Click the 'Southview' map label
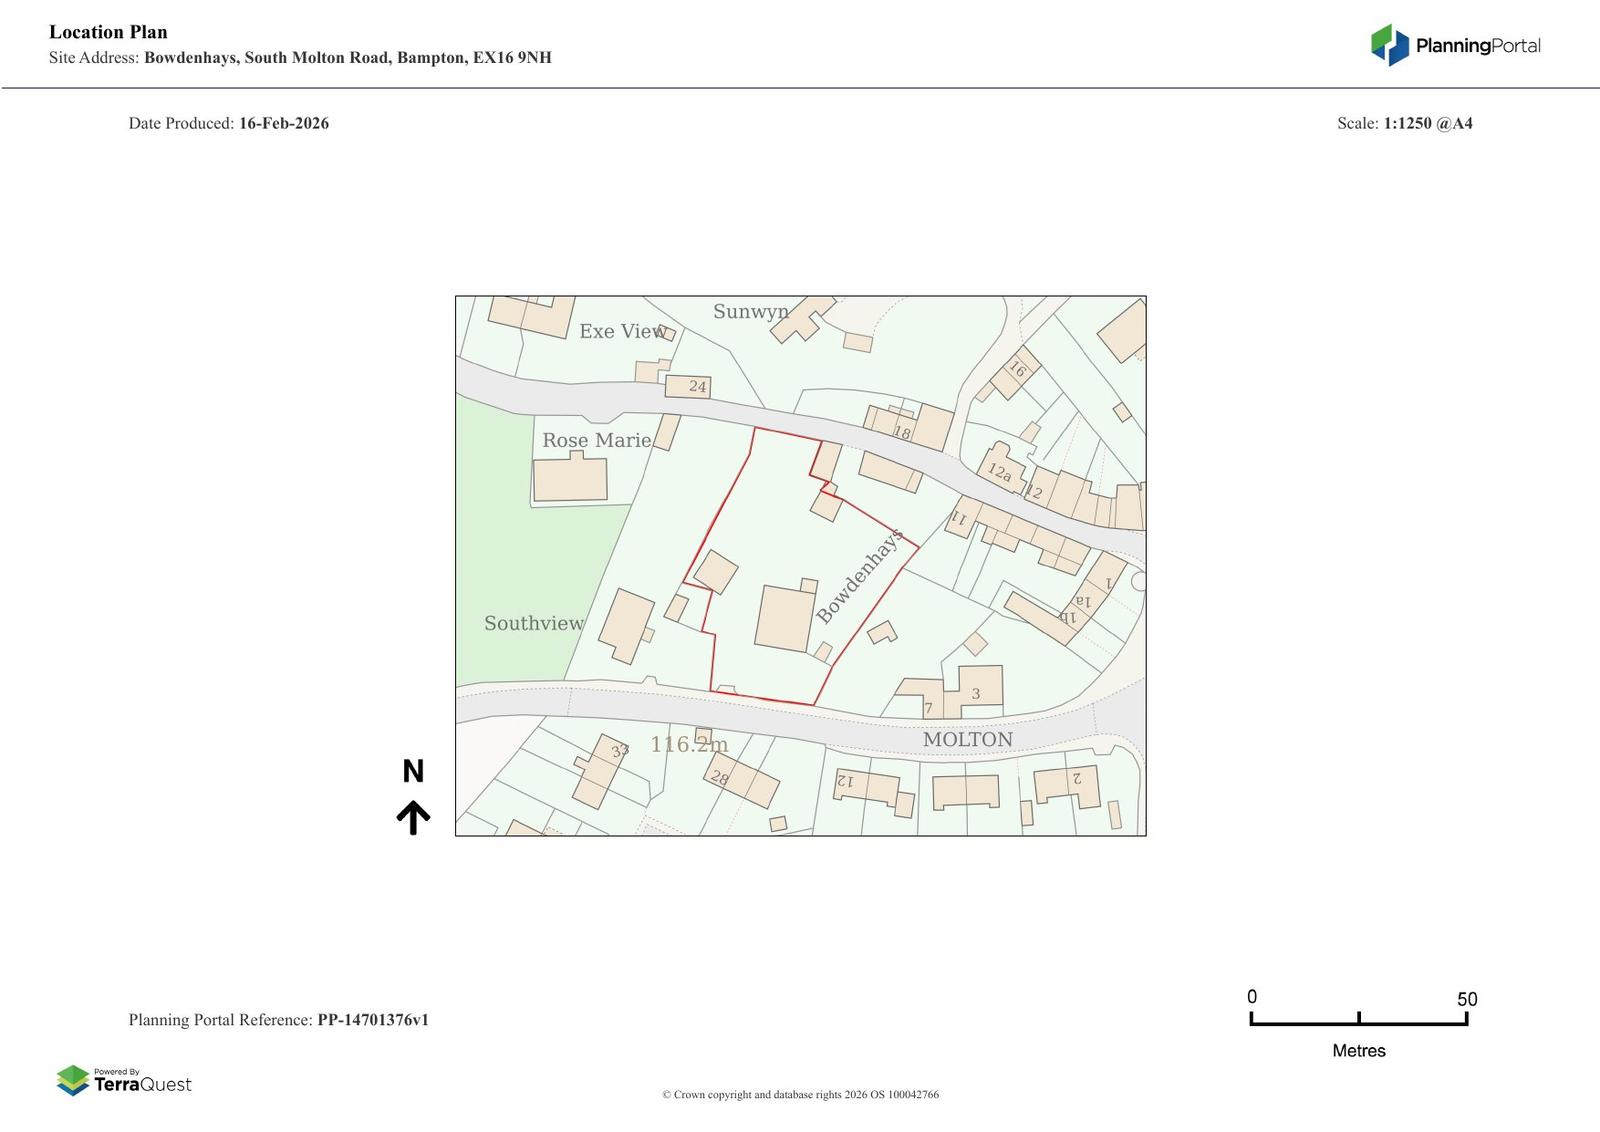The width and height of the screenshot is (1600, 1132). (534, 623)
